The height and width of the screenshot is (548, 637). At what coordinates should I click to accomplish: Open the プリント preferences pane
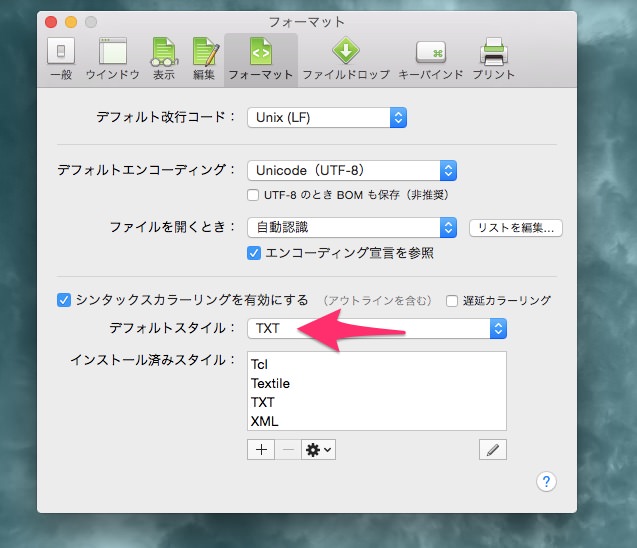tap(494, 59)
